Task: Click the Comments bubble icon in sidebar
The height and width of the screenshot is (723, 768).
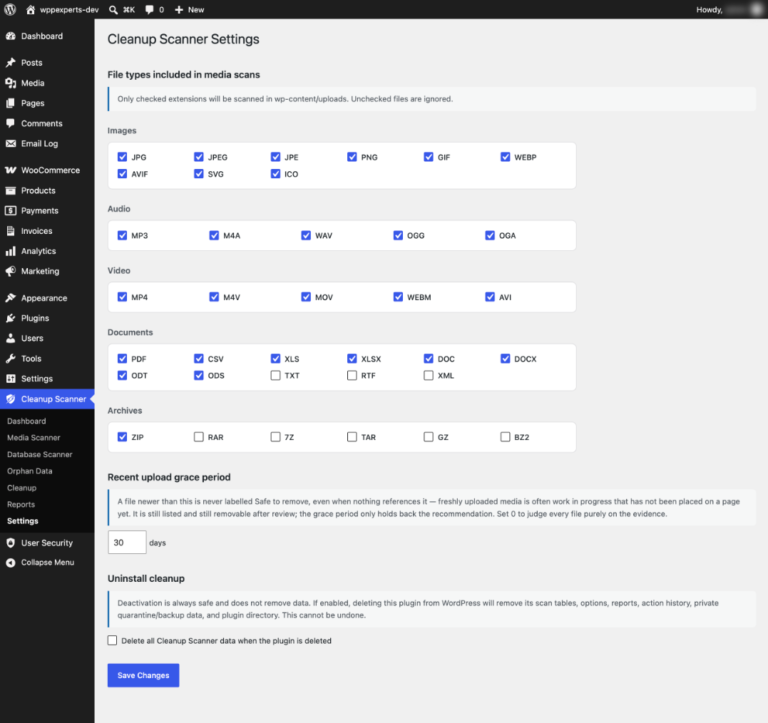Action: tap(10, 123)
